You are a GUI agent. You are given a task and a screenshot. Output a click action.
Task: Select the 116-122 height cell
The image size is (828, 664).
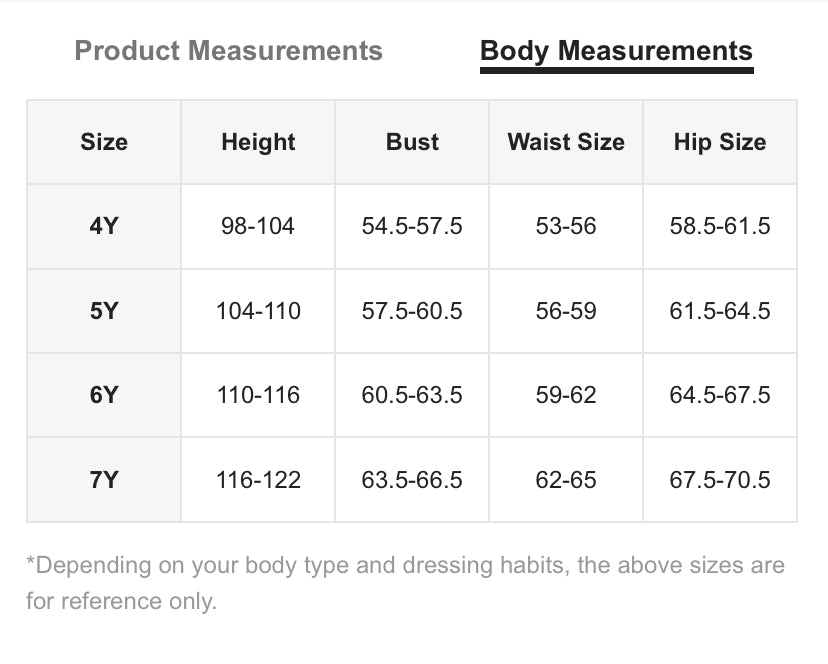[x=258, y=480]
